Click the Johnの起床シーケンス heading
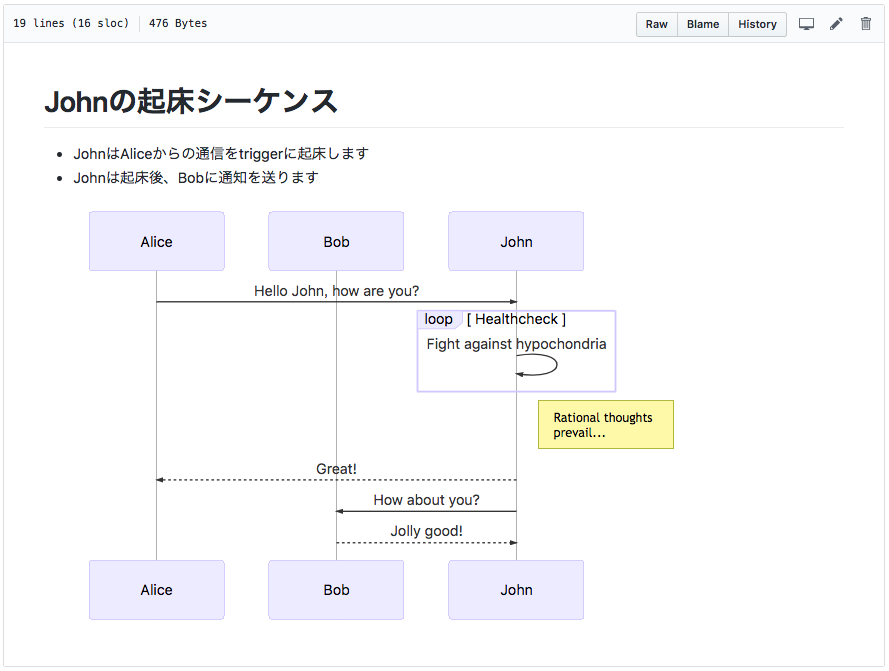889x671 pixels. (x=191, y=101)
